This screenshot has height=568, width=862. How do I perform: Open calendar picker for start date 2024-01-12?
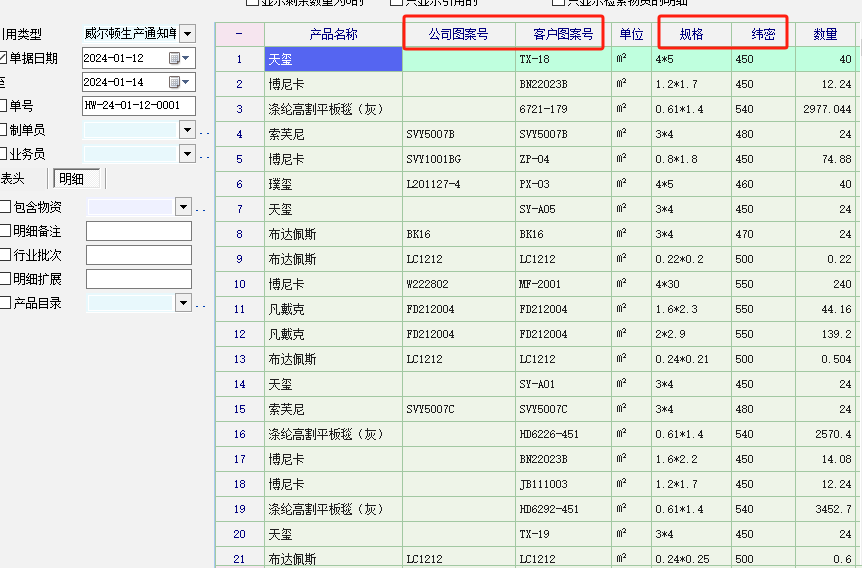pos(179,58)
